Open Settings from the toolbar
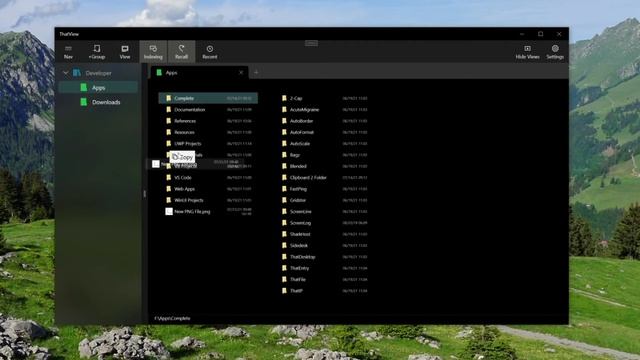 point(555,52)
